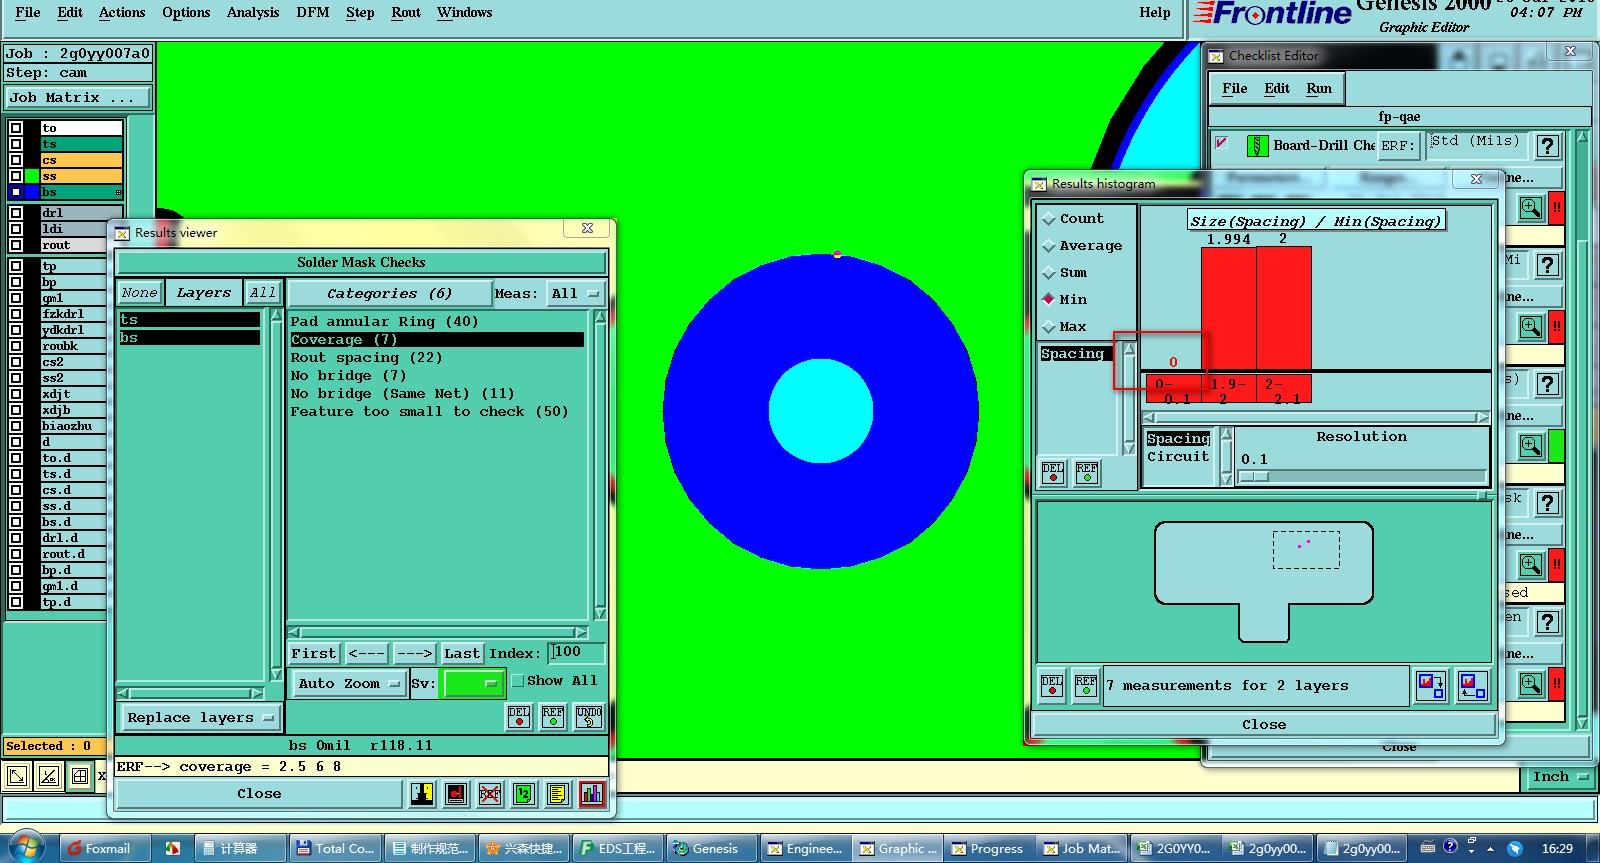Open the Job Matrix ... selector
The width and height of the screenshot is (1600, 863).
(x=78, y=98)
